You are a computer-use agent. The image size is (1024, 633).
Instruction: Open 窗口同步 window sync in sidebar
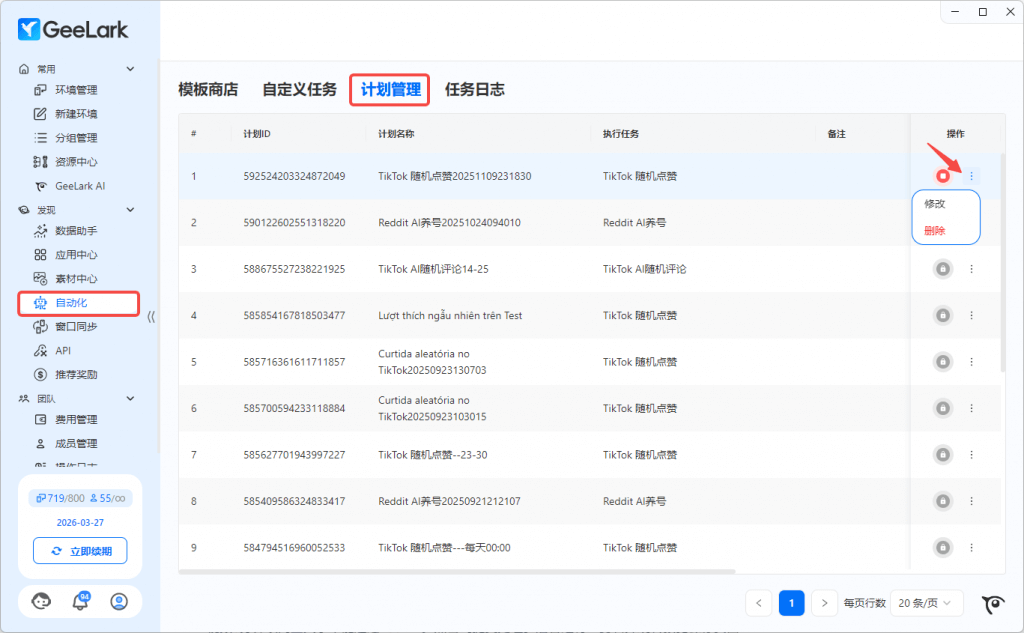coord(76,326)
